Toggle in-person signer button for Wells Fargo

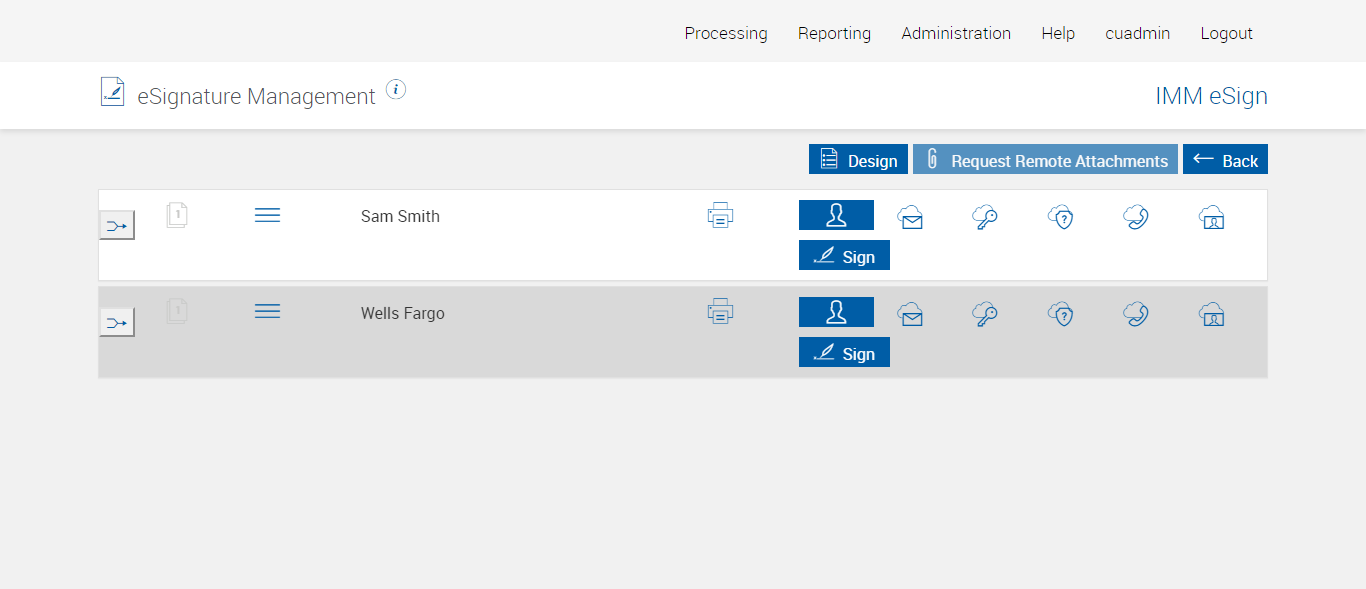pyautogui.click(x=836, y=312)
